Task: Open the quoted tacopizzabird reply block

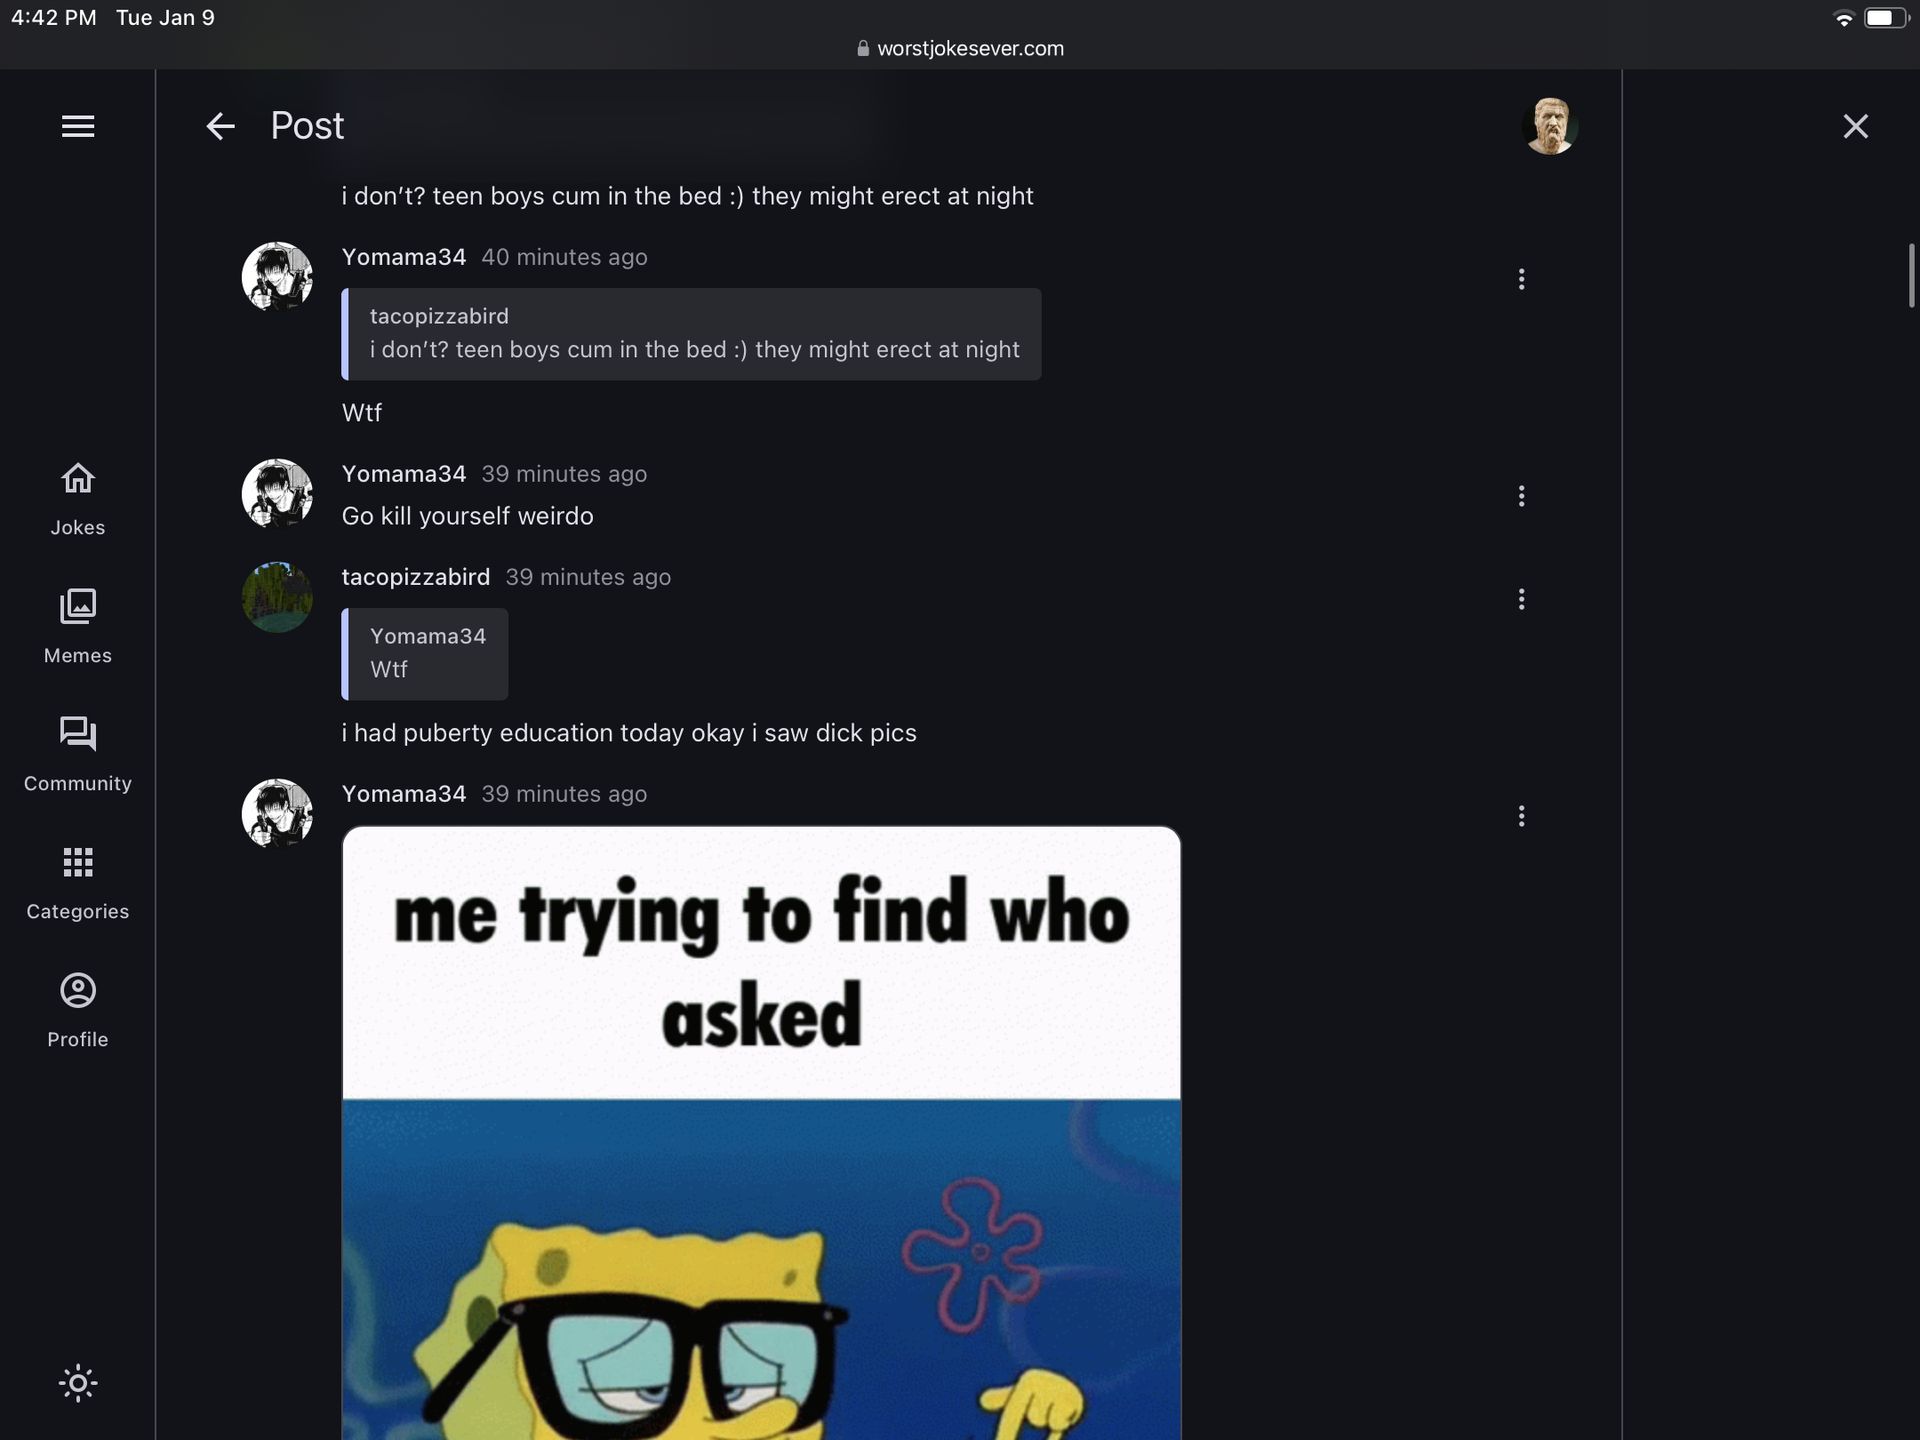Action: (x=691, y=334)
